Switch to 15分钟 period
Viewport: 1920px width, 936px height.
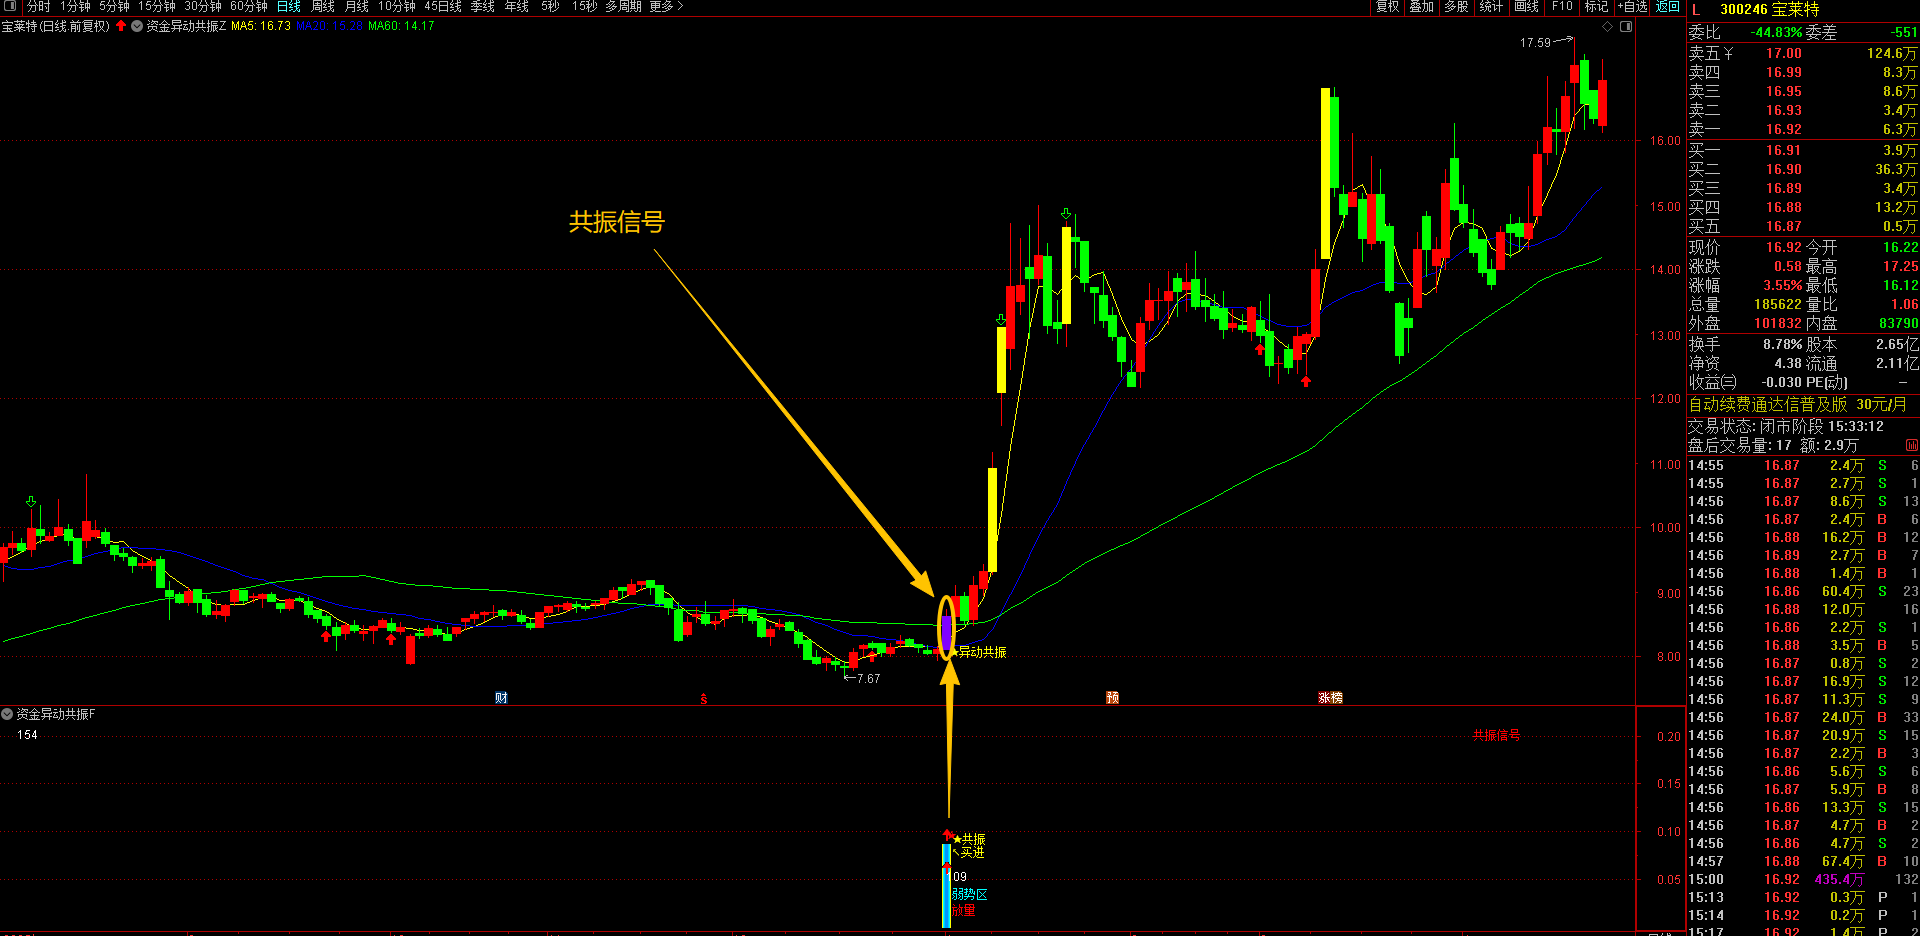[157, 6]
